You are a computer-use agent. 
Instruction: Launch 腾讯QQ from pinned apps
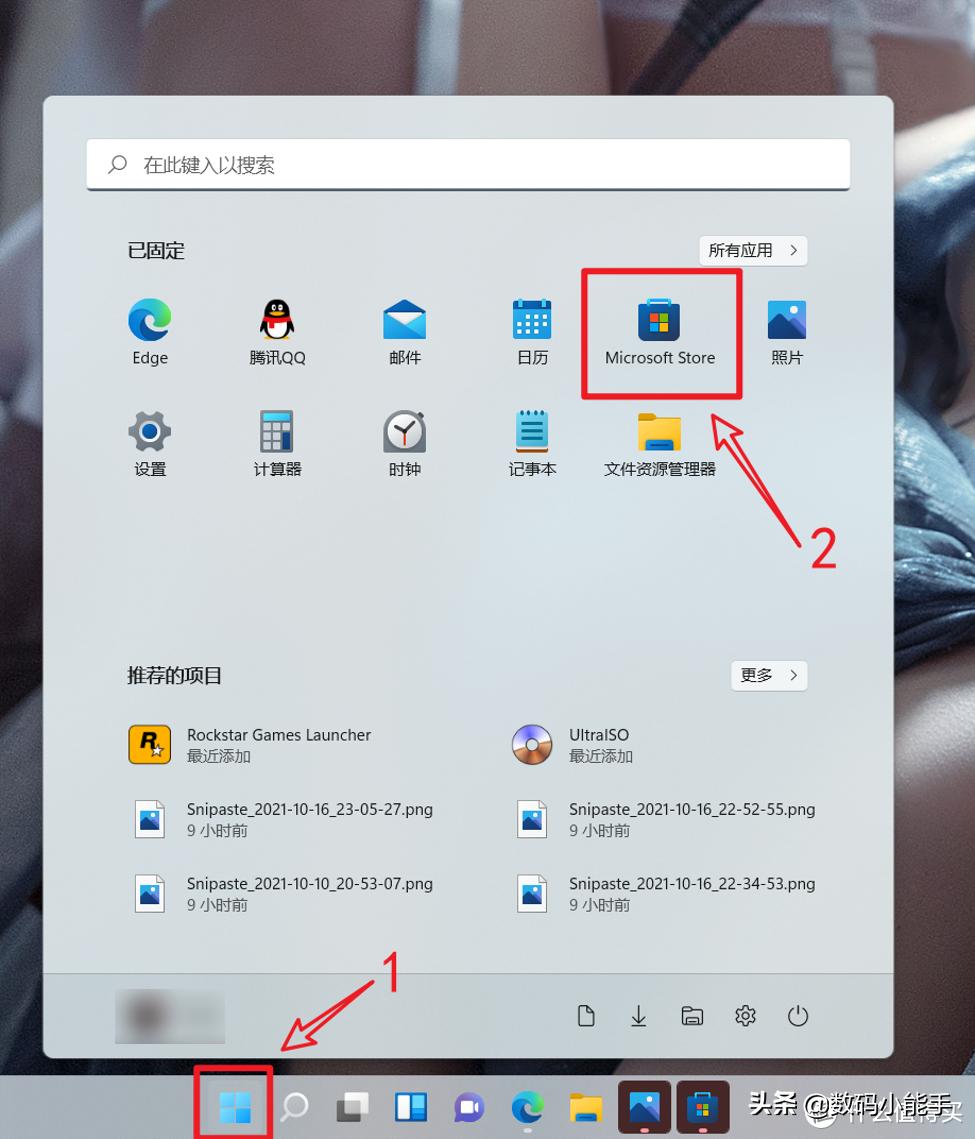(x=277, y=332)
